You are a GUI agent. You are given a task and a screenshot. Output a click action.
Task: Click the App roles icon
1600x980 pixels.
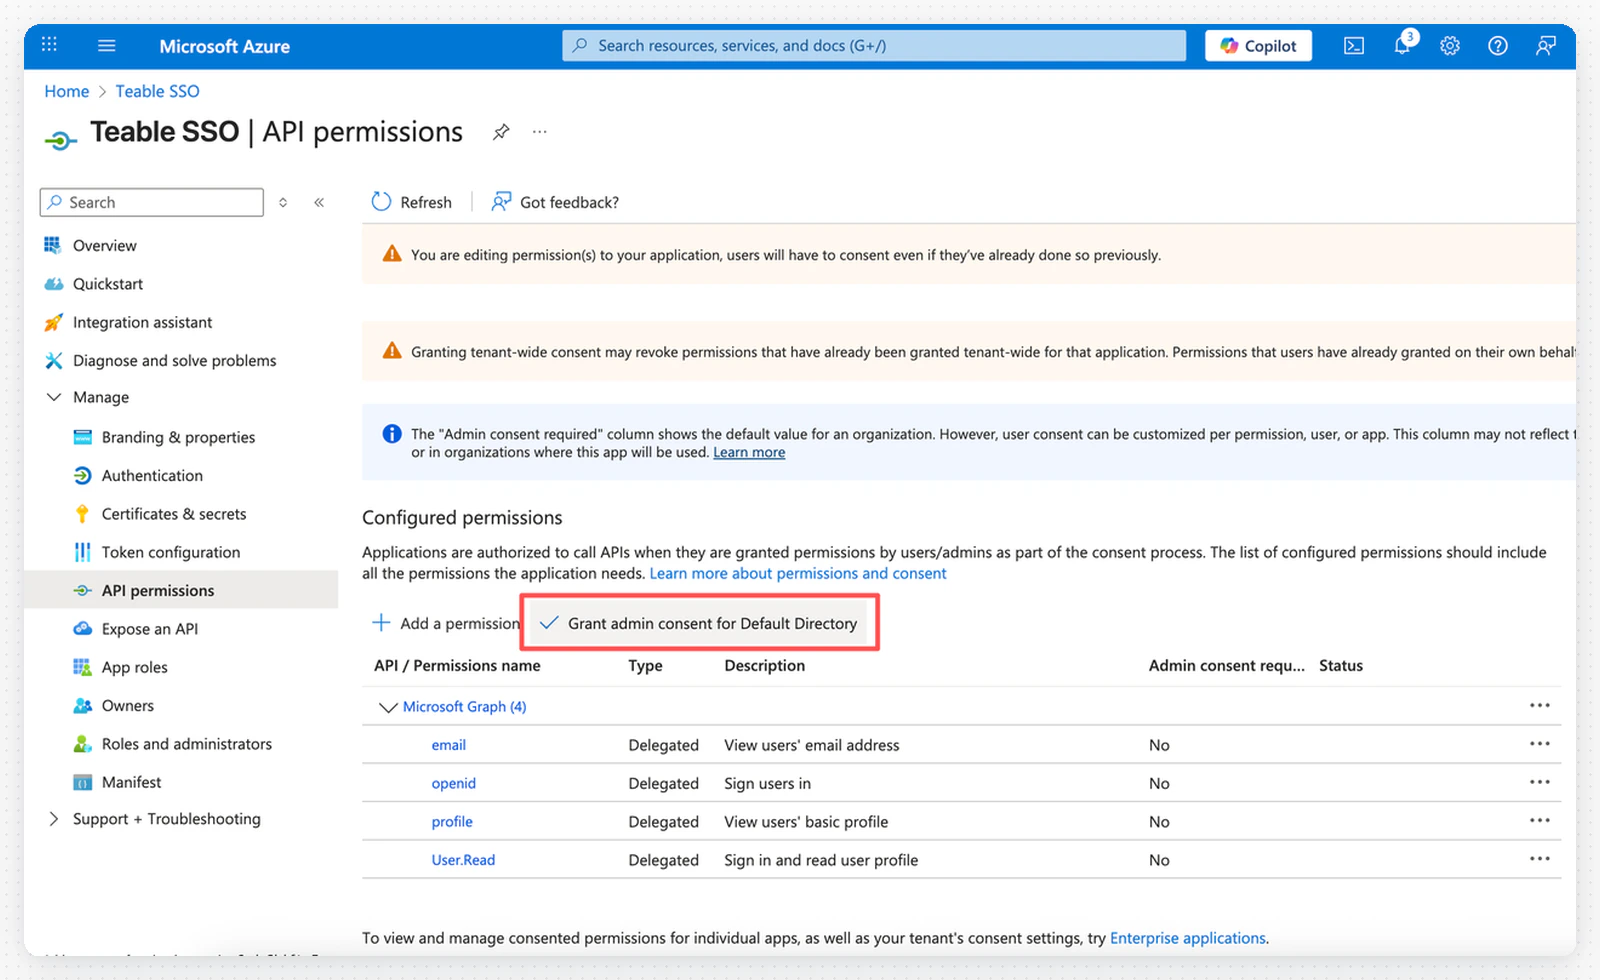[83, 667]
